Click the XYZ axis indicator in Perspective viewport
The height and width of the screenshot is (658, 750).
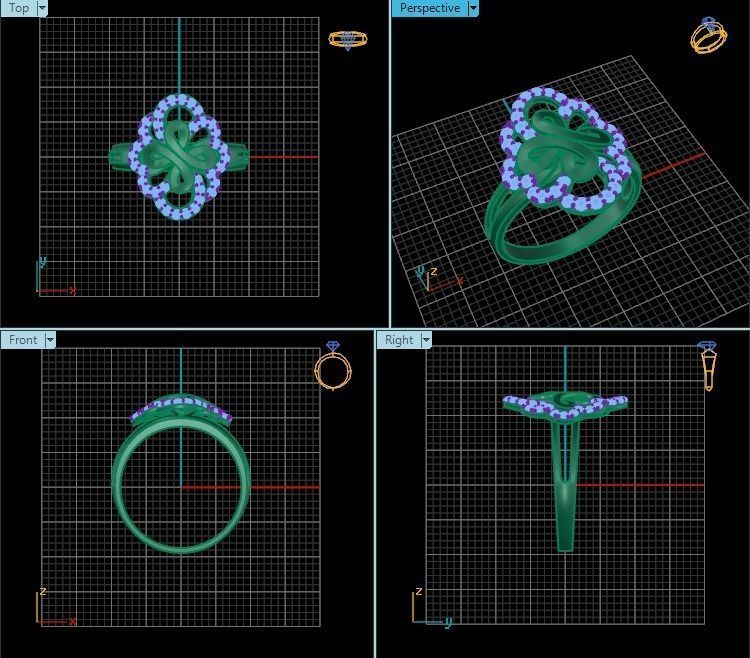click(439, 279)
